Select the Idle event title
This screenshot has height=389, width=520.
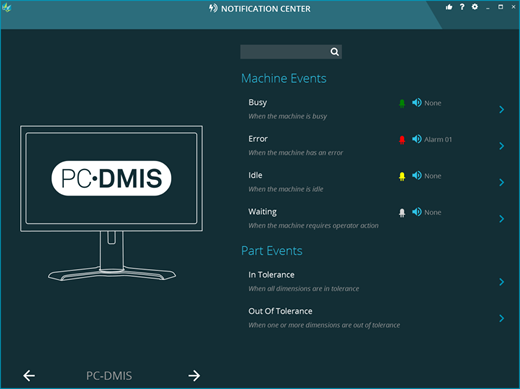pos(255,175)
